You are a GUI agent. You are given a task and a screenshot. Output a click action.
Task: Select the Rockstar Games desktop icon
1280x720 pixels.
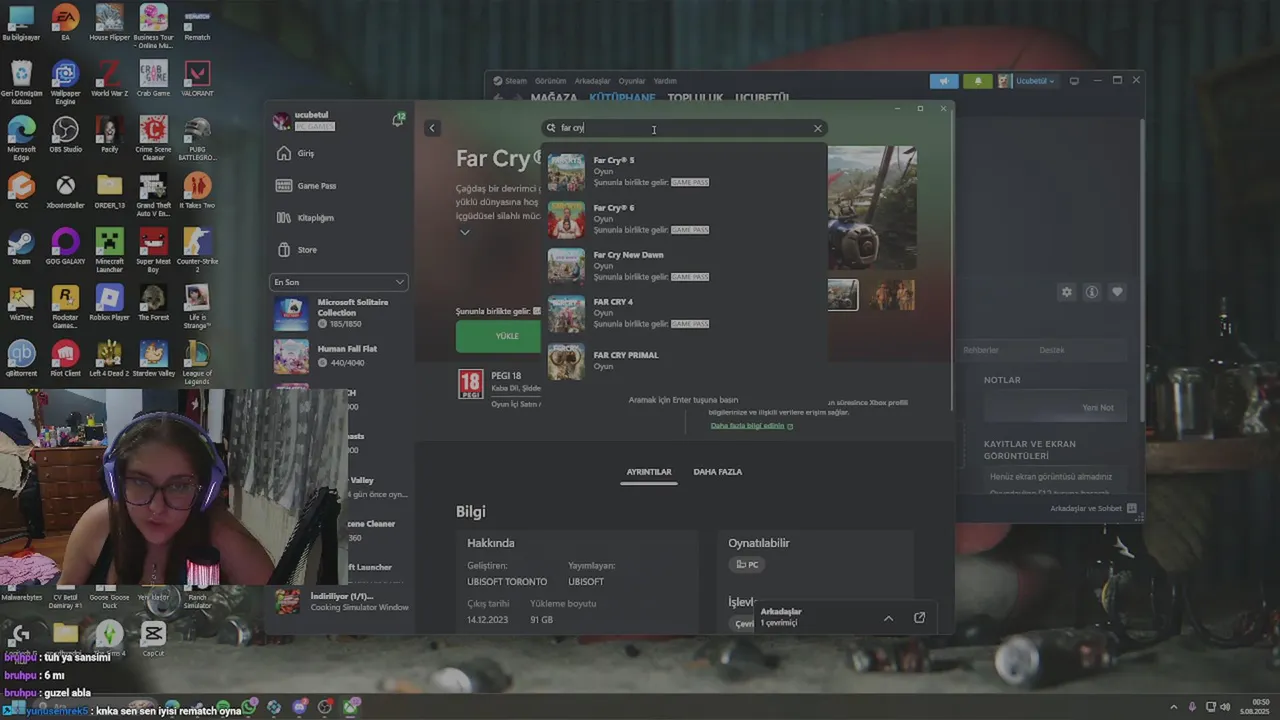65,307
